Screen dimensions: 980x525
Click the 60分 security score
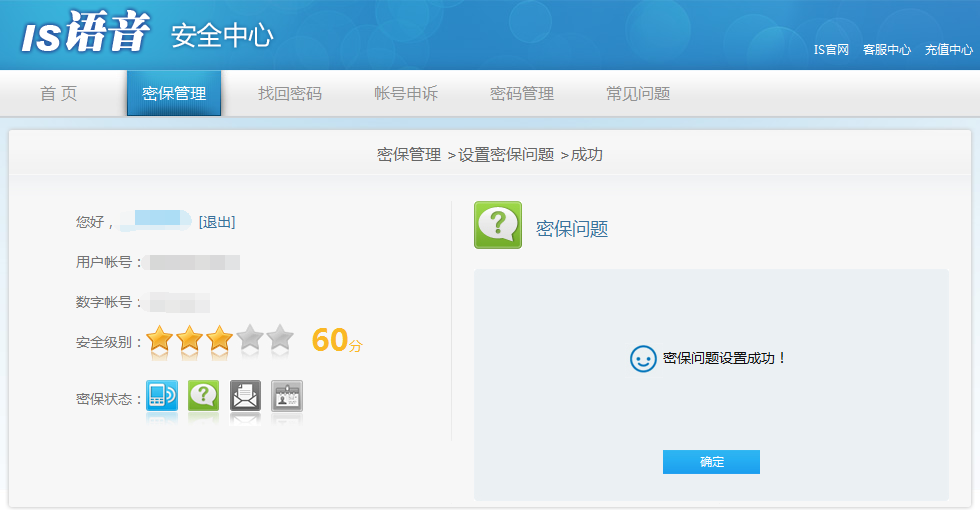[337, 341]
